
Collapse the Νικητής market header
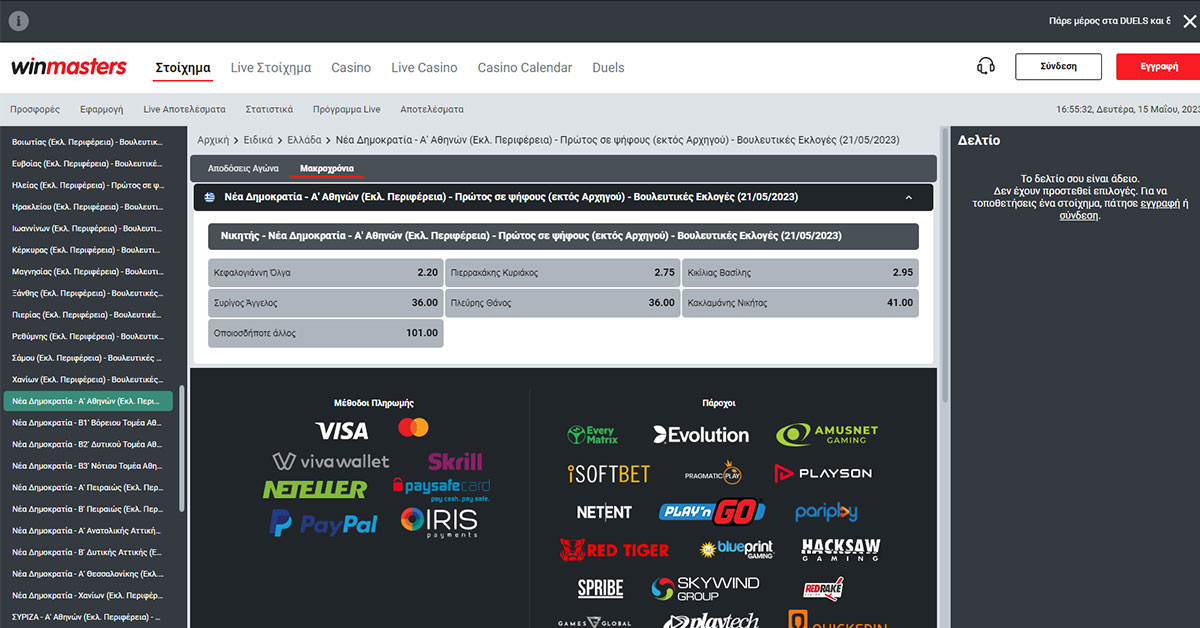tap(563, 236)
